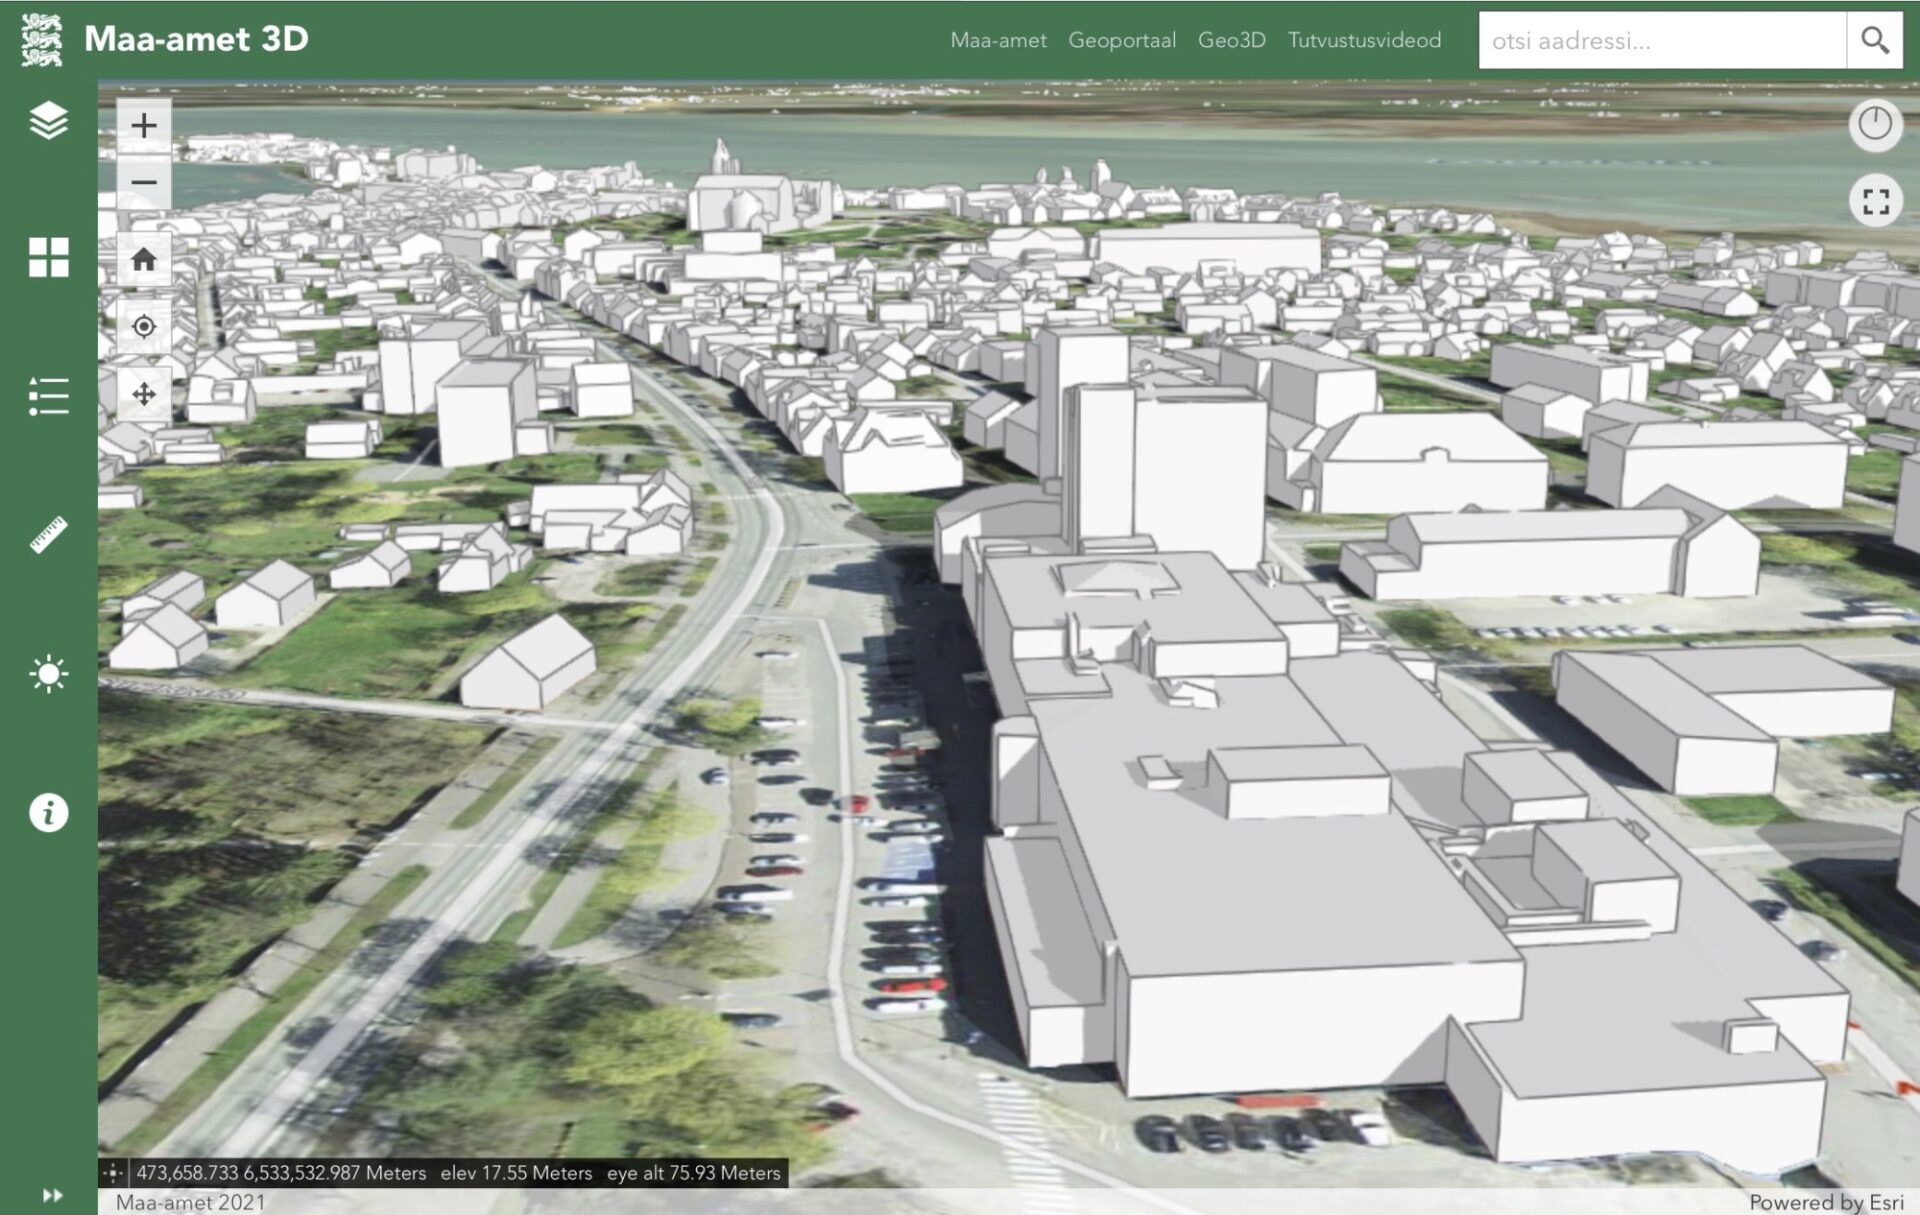Open the daylight sun settings
Viewport: 1920px width, 1215px height.
coord(48,674)
